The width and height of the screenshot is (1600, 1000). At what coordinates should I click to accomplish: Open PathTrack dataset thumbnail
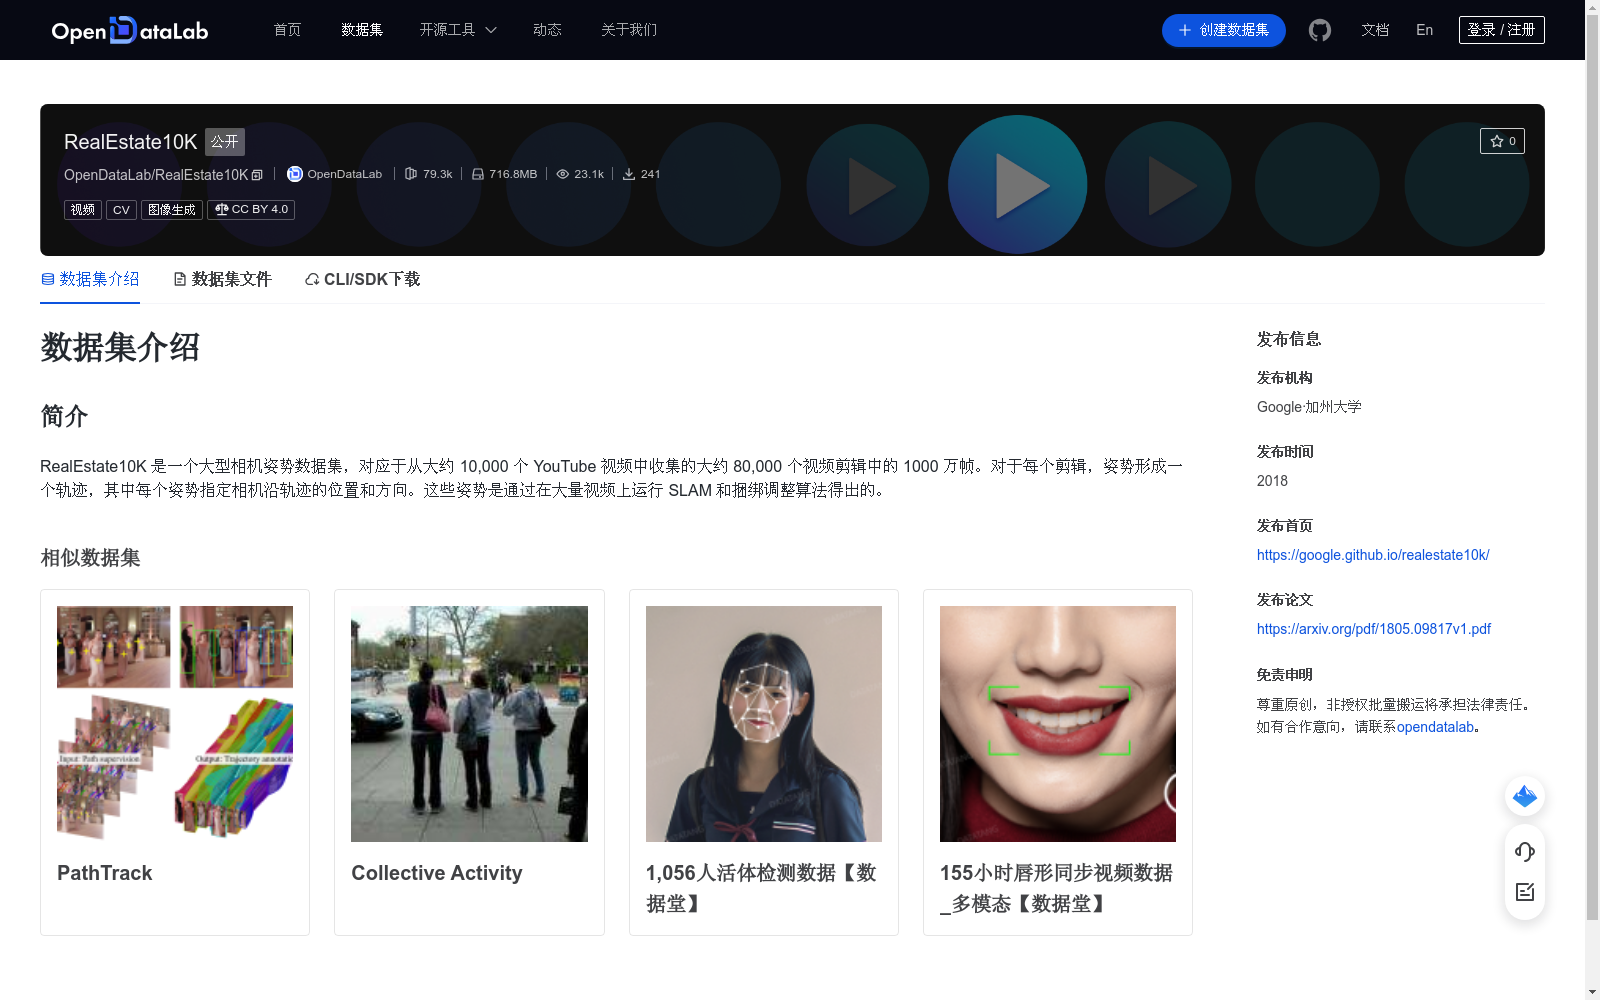(x=175, y=724)
